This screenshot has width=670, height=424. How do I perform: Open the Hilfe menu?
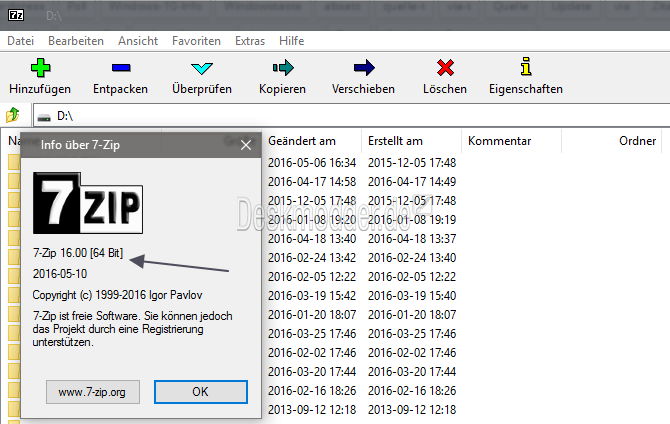(x=291, y=41)
